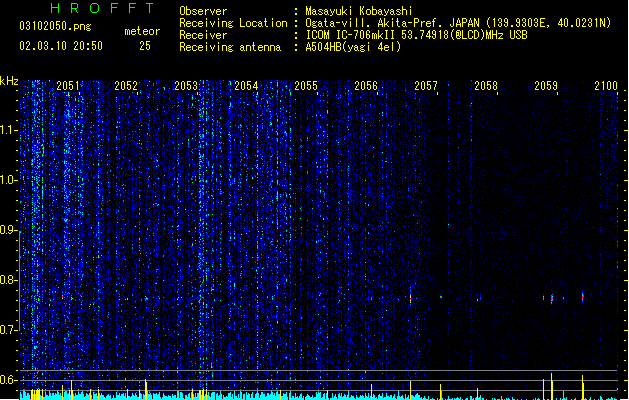The image size is (629, 400).
Task: Click the 1.0 frequency axis label
Action: coord(7,180)
